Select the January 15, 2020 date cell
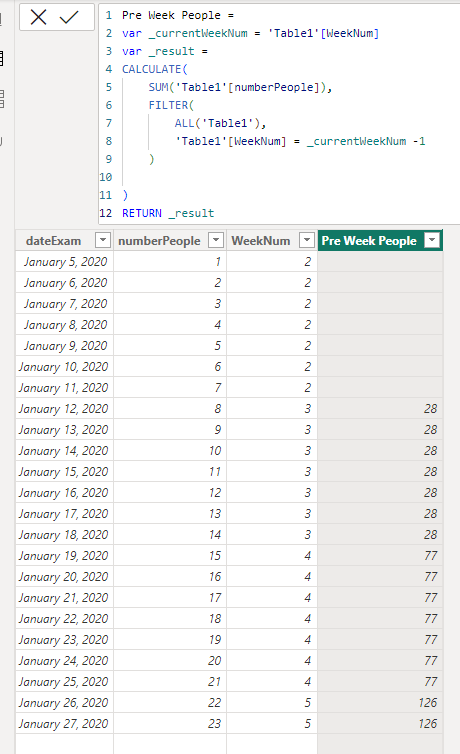This screenshot has height=754, width=460. pos(65,472)
